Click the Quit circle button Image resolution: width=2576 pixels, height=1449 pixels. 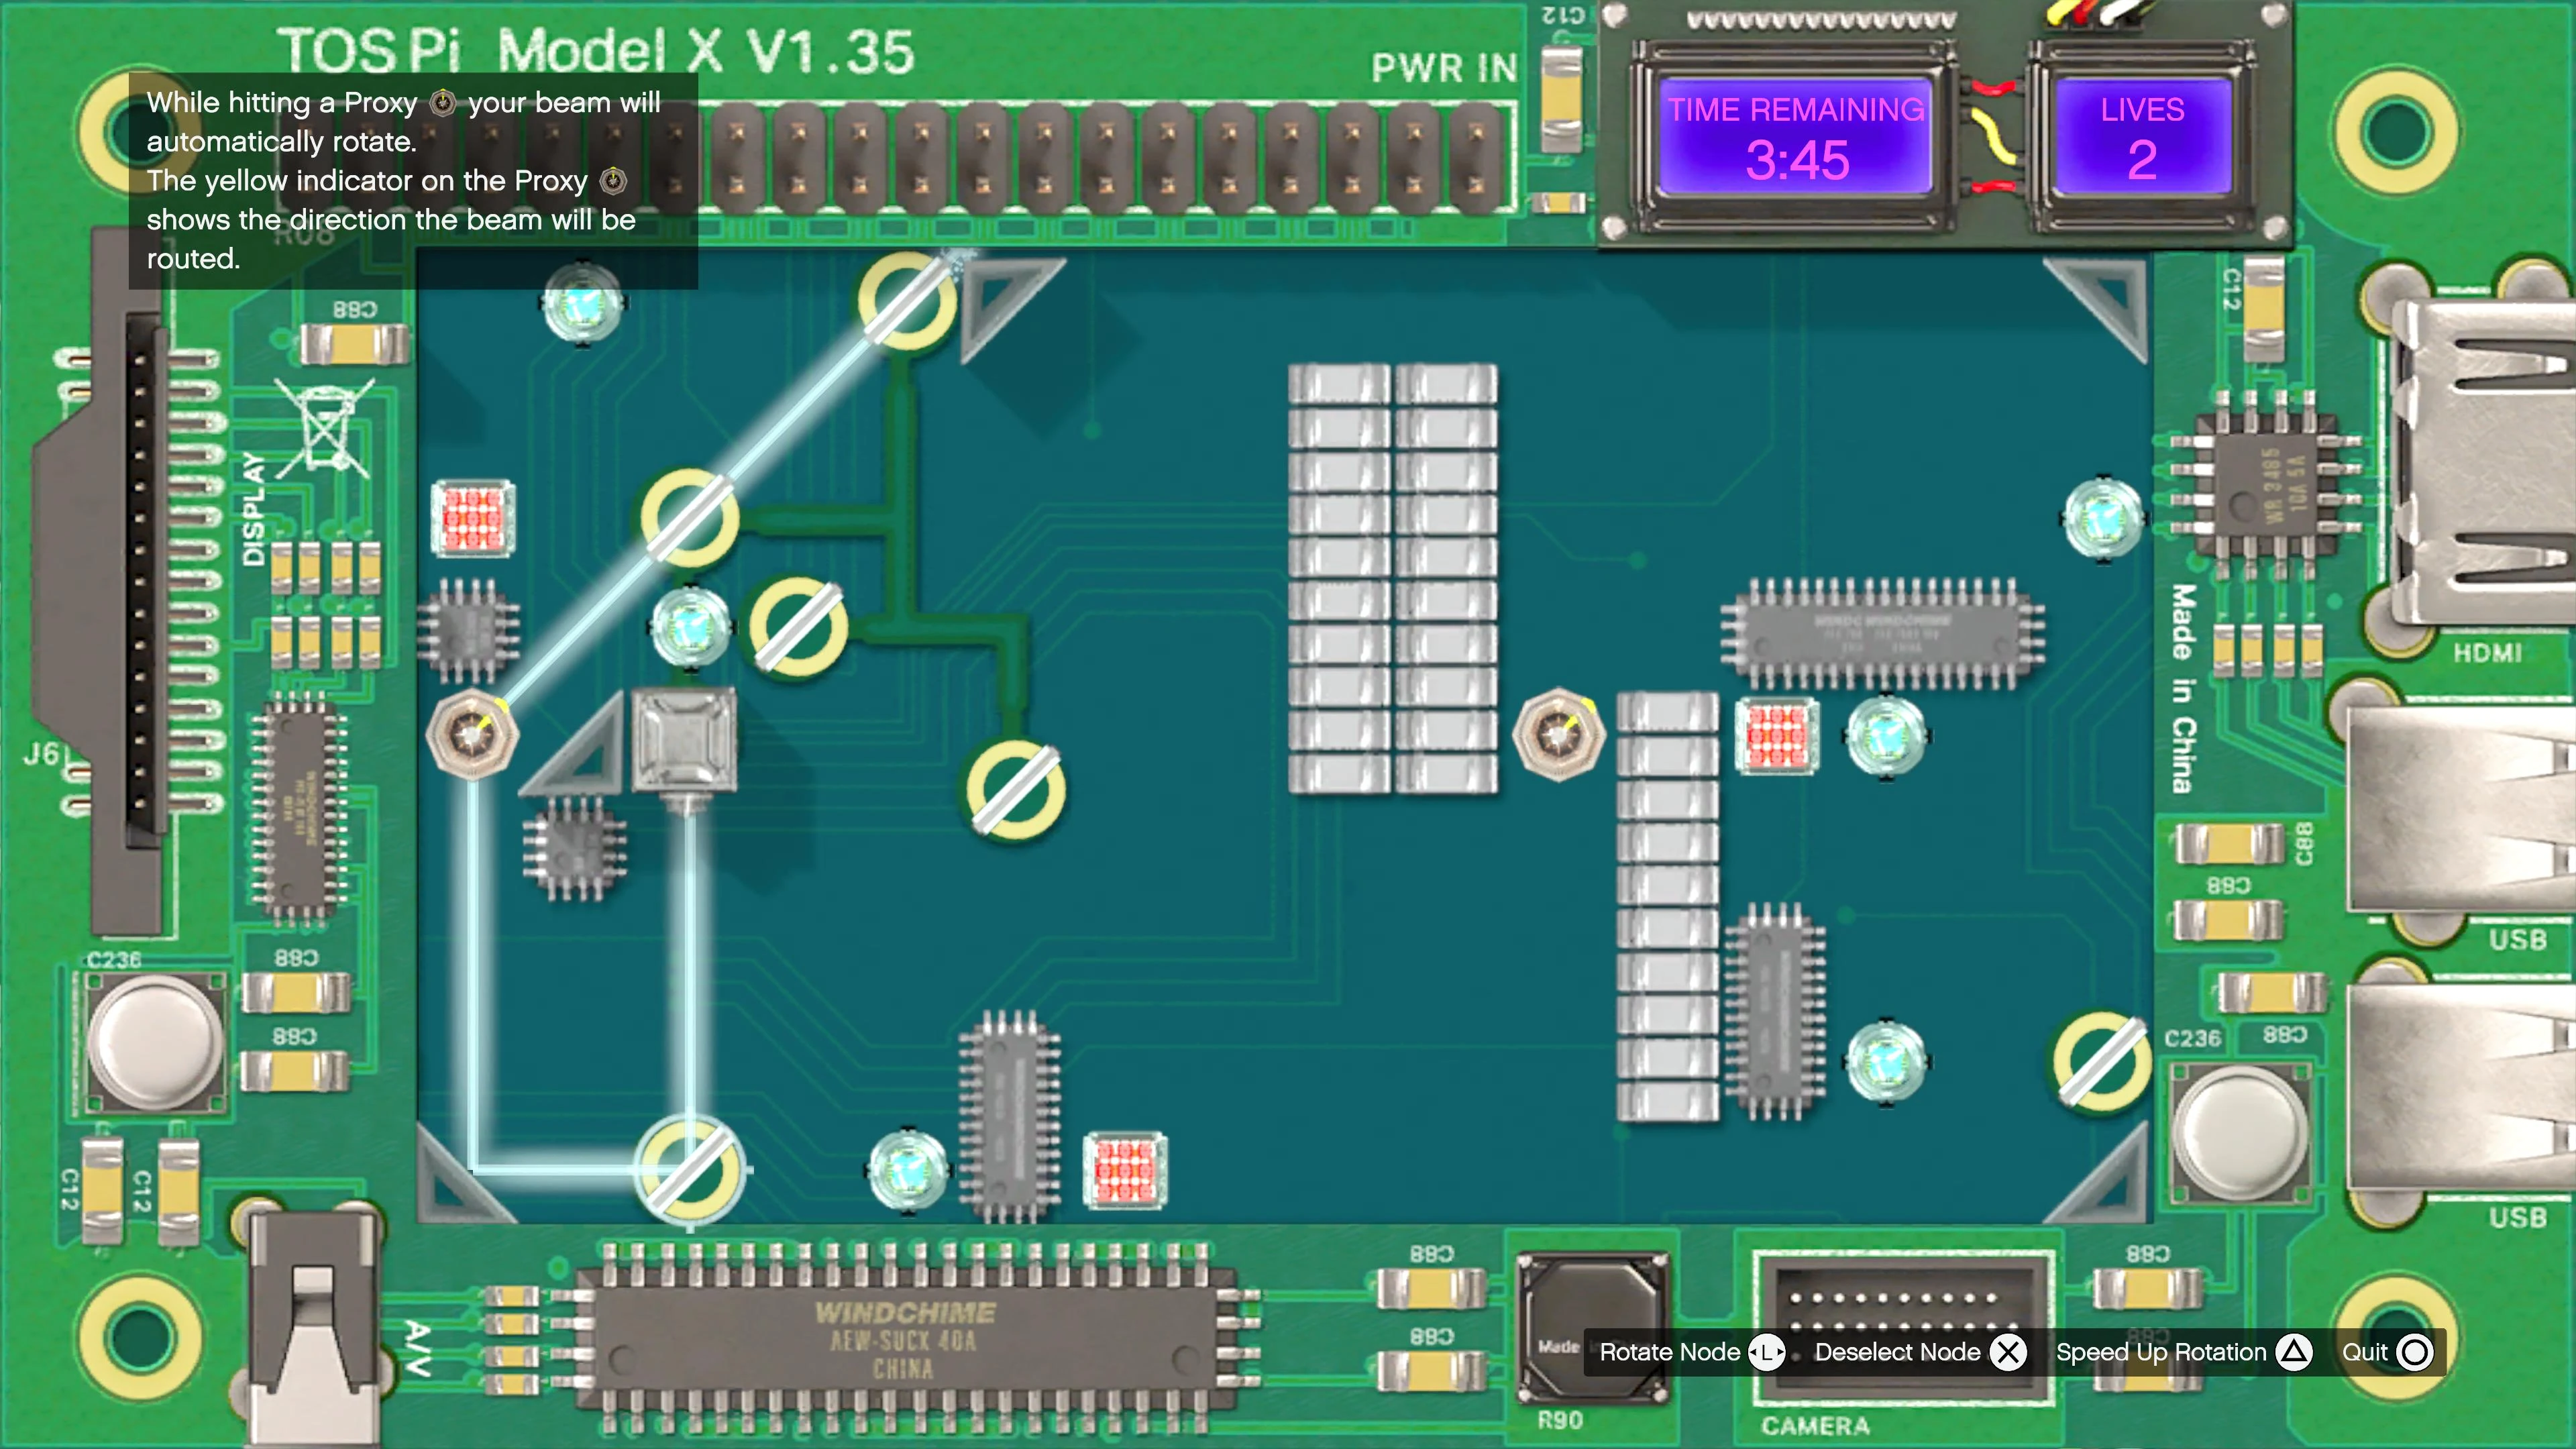click(2414, 1352)
